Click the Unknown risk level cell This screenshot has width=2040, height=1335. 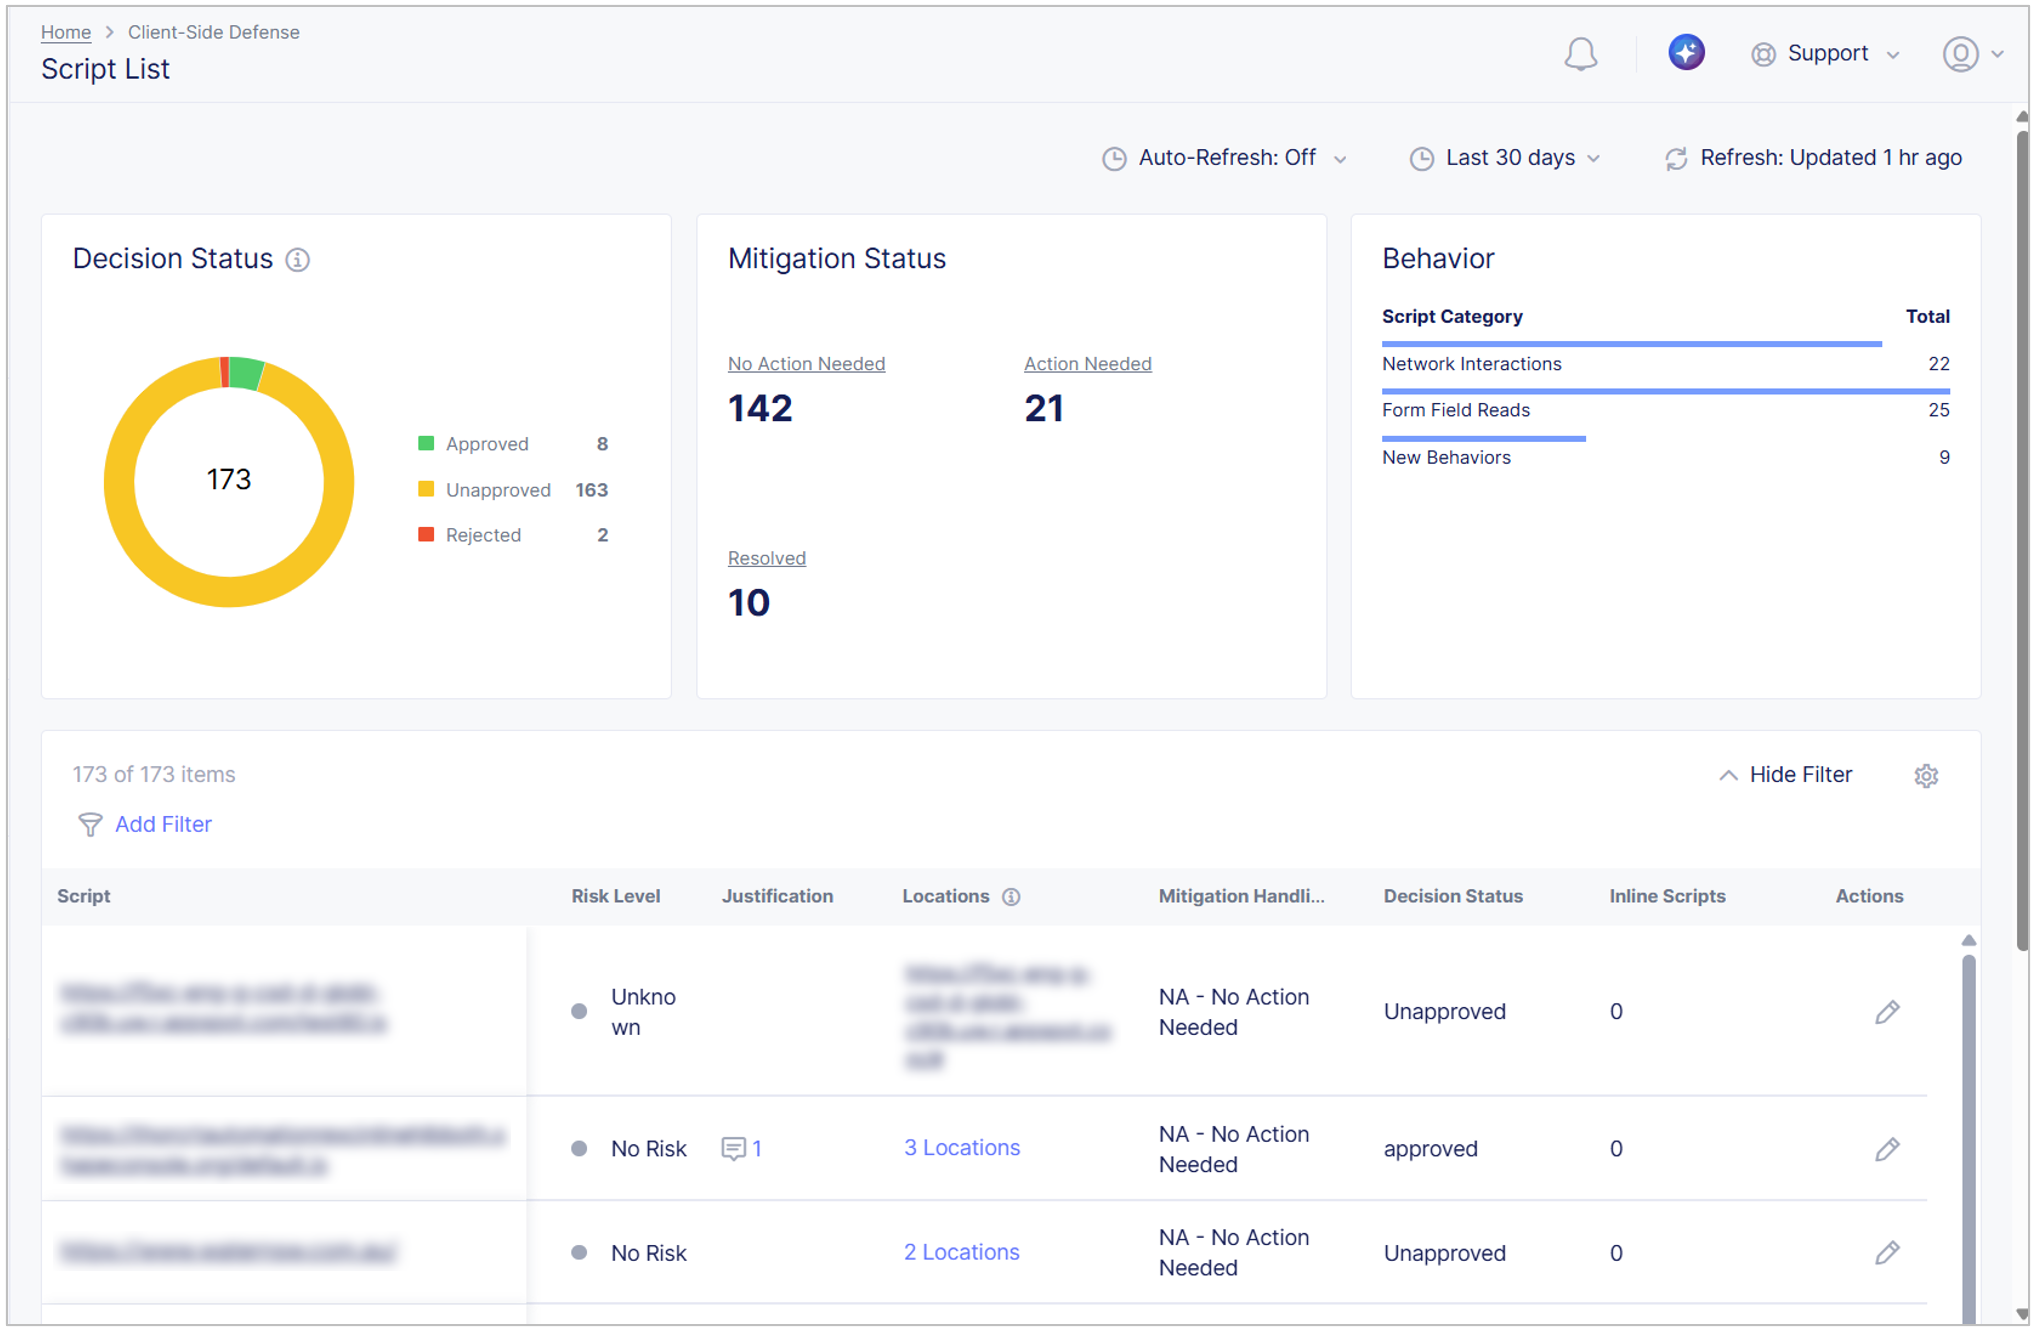[643, 1012]
